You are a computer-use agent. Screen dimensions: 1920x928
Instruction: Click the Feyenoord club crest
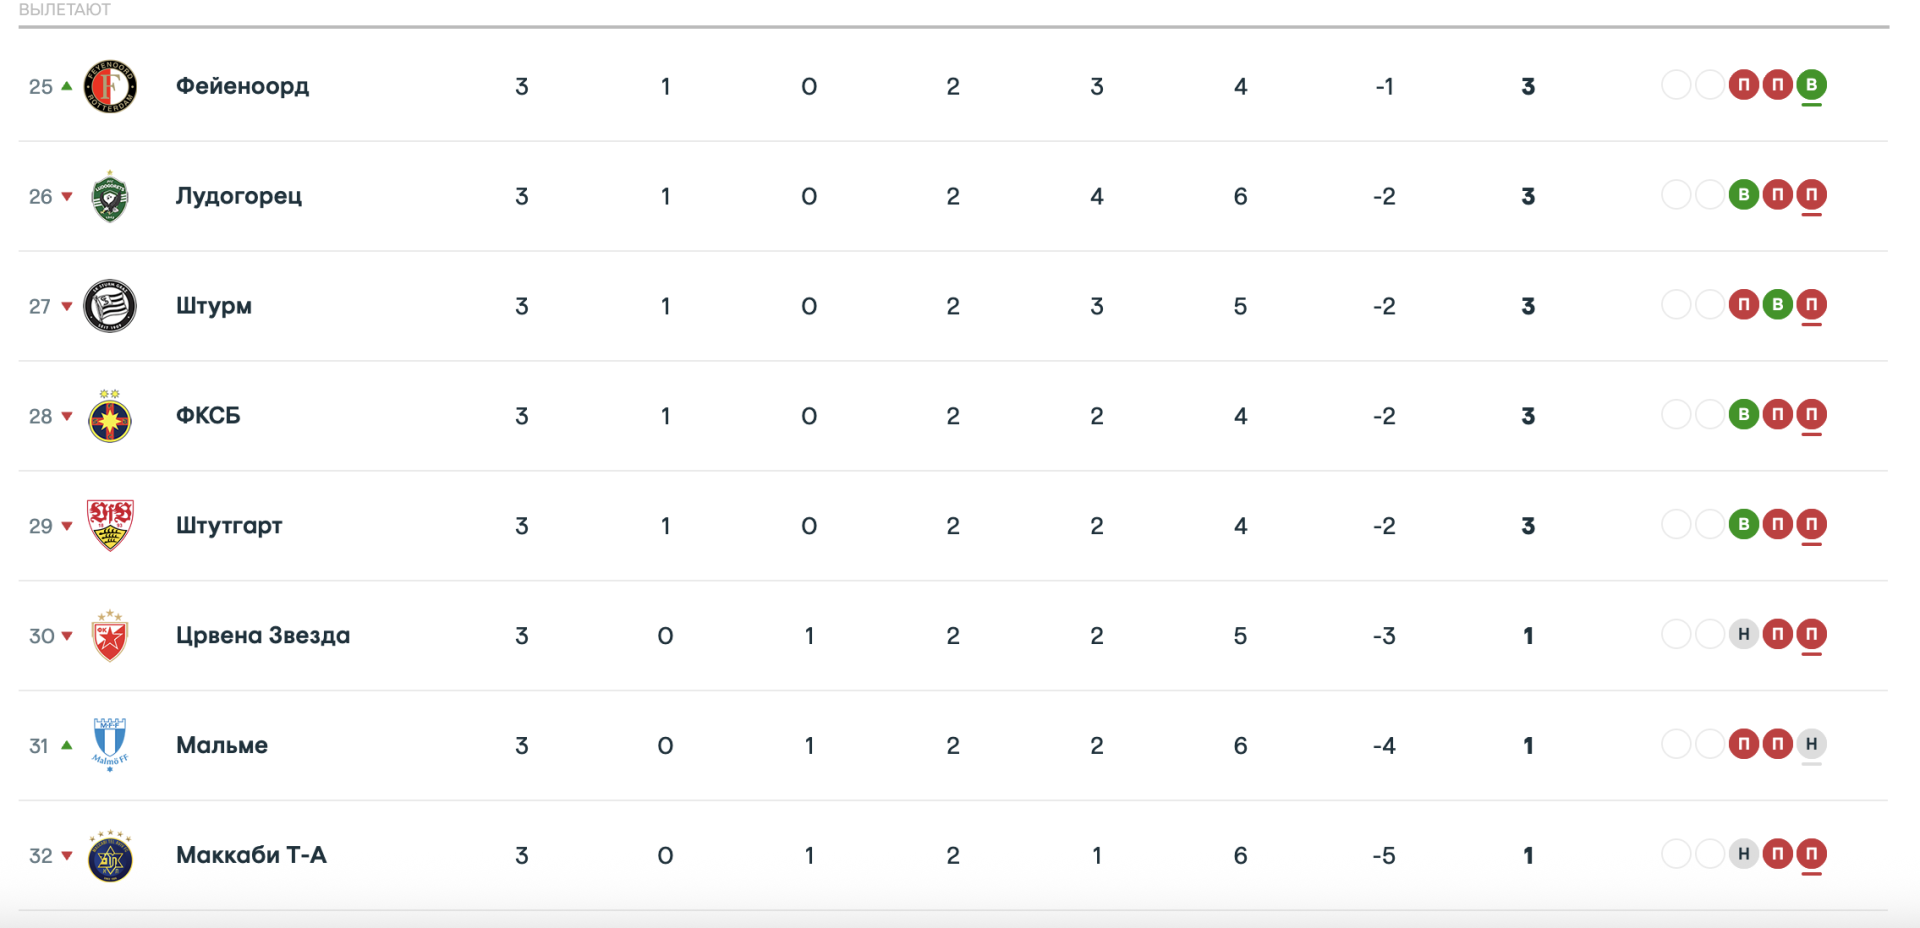pos(110,86)
